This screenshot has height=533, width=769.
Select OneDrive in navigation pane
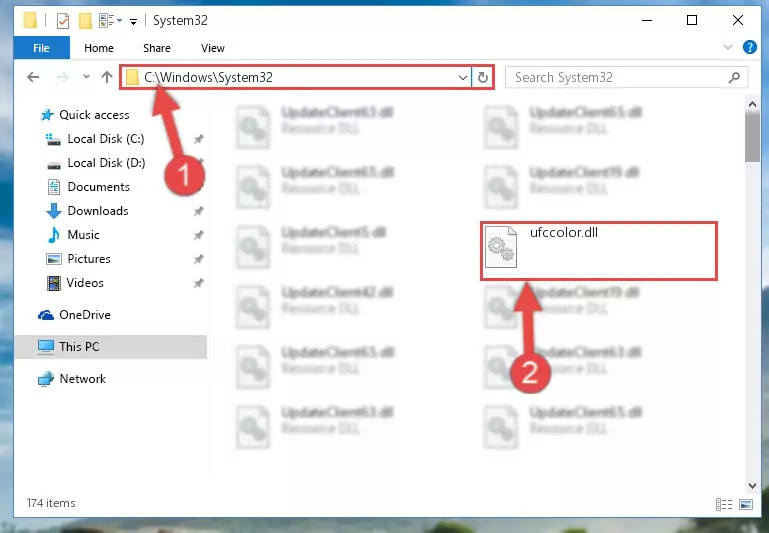[x=85, y=315]
